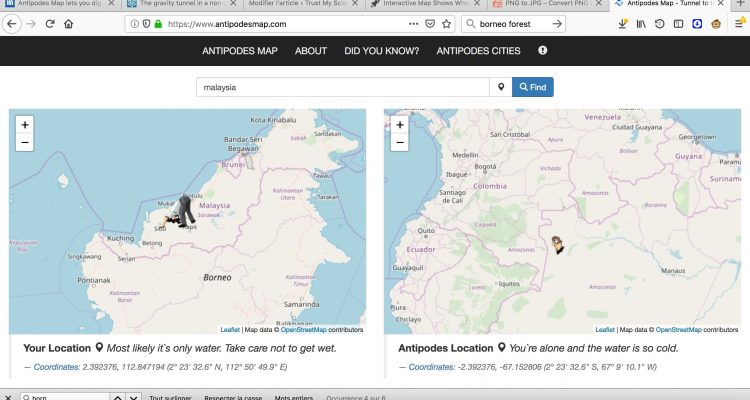Open ANTIPODES MAP nav item
This screenshot has height=400, width=750.
tap(240, 51)
